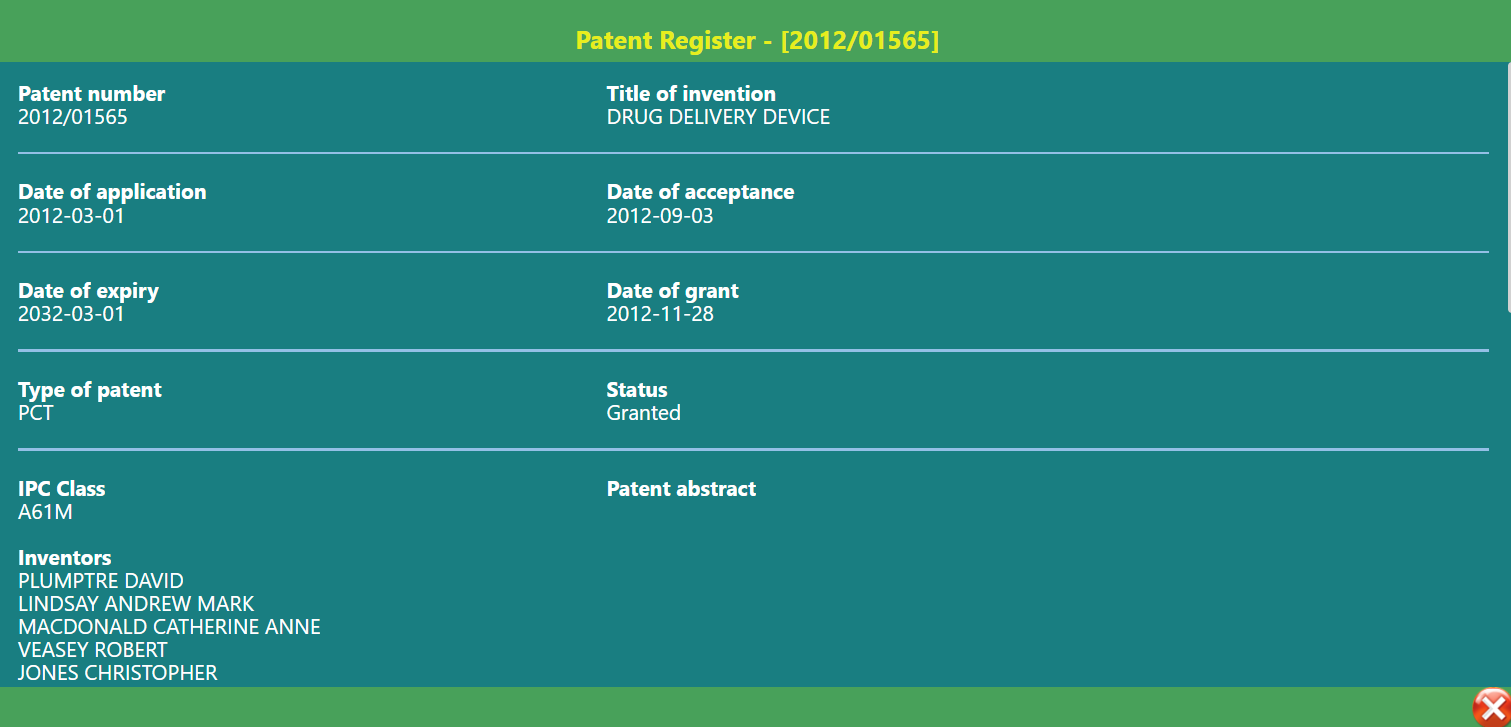Click the expiry date 2032-03-01
Screen dimensions: 1511x727
coord(71,313)
